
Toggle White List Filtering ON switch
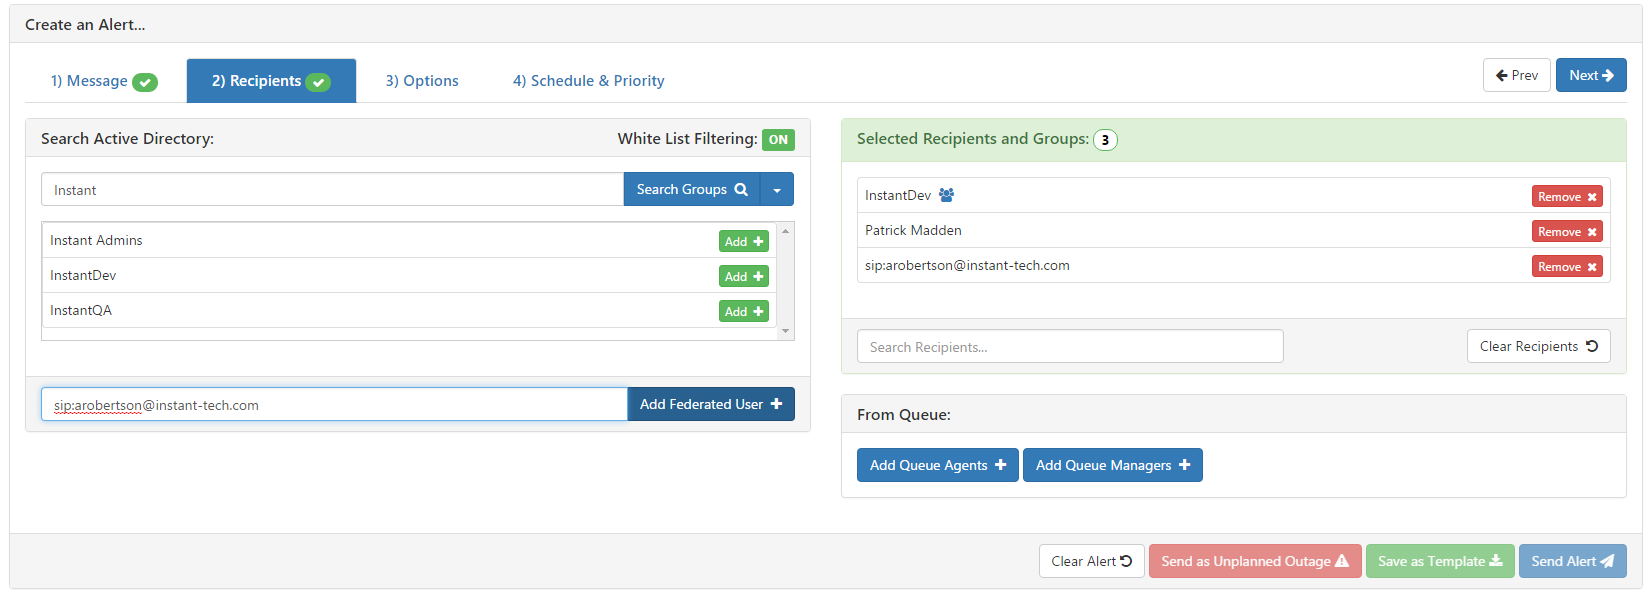[x=778, y=140]
